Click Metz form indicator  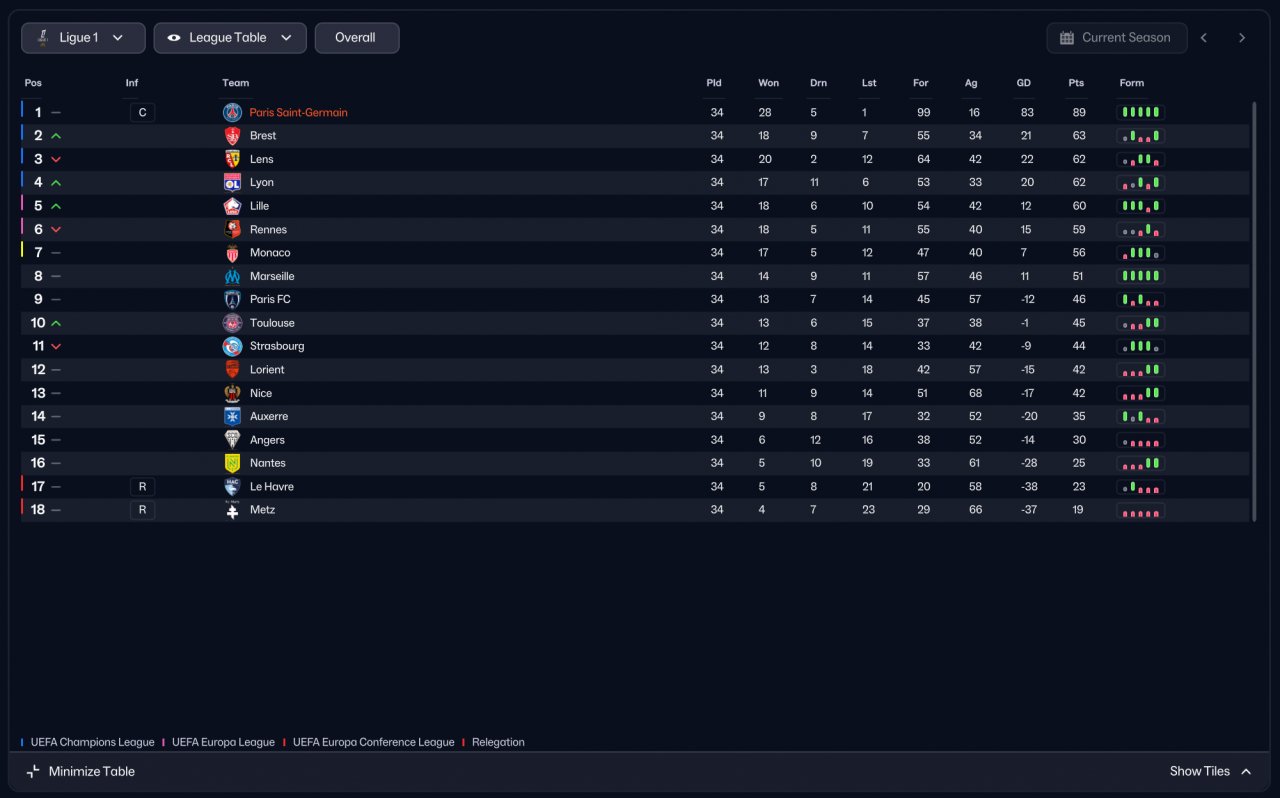pyautogui.click(x=1141, y=510)
